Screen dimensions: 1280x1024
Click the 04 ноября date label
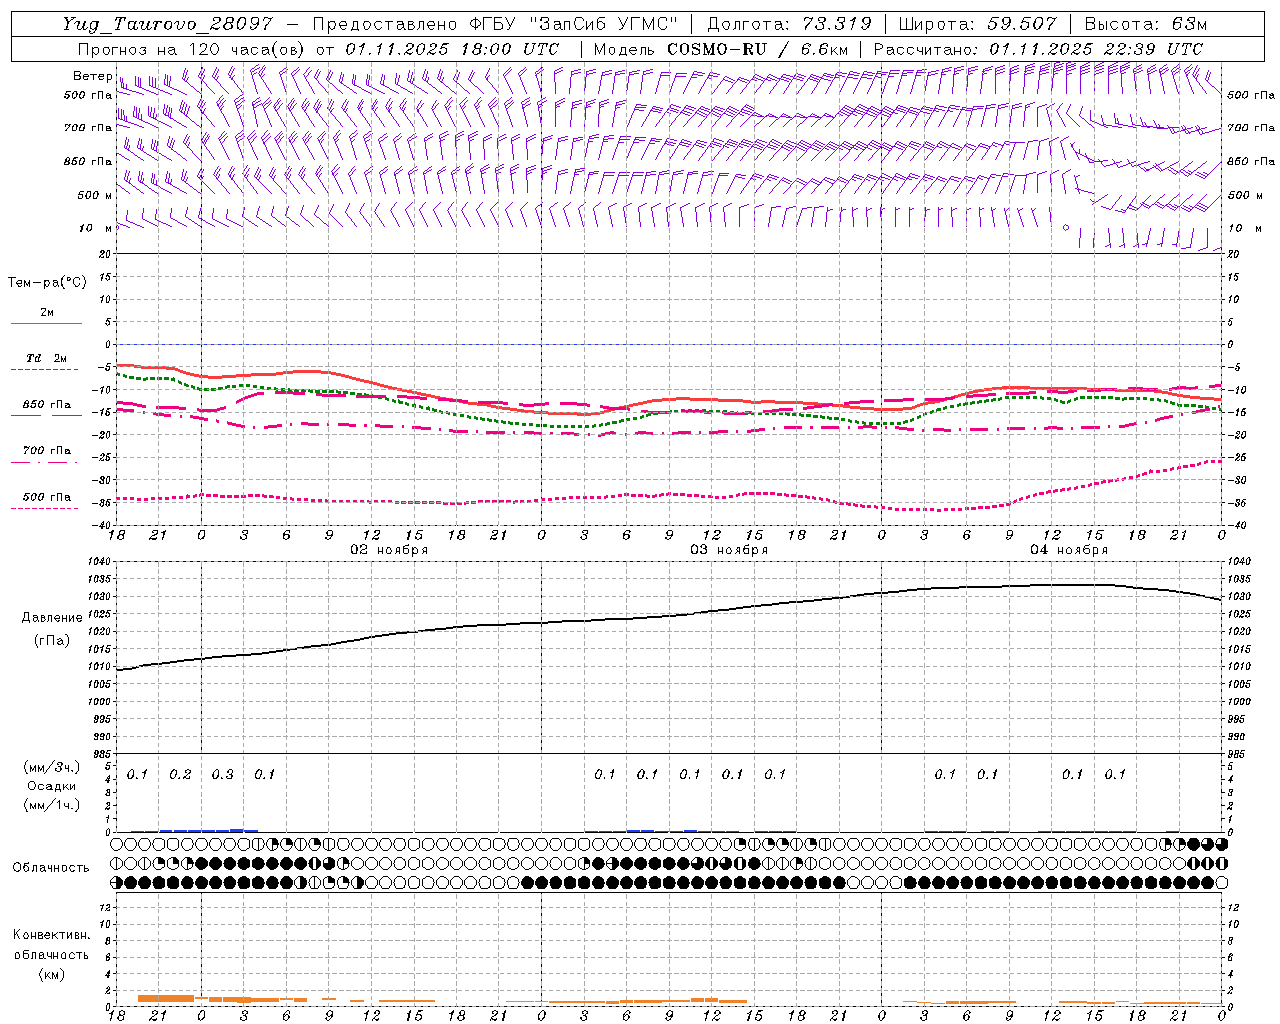tap(1069, 550)
